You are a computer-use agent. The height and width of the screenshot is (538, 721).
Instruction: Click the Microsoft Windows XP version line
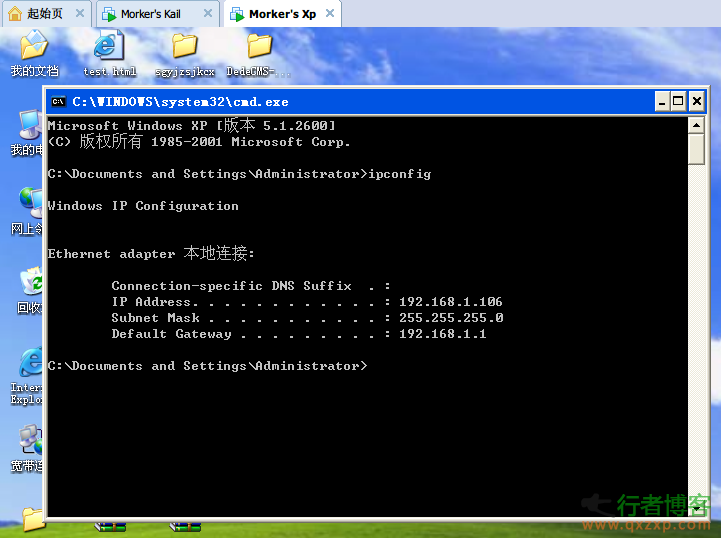pos(192,125)
